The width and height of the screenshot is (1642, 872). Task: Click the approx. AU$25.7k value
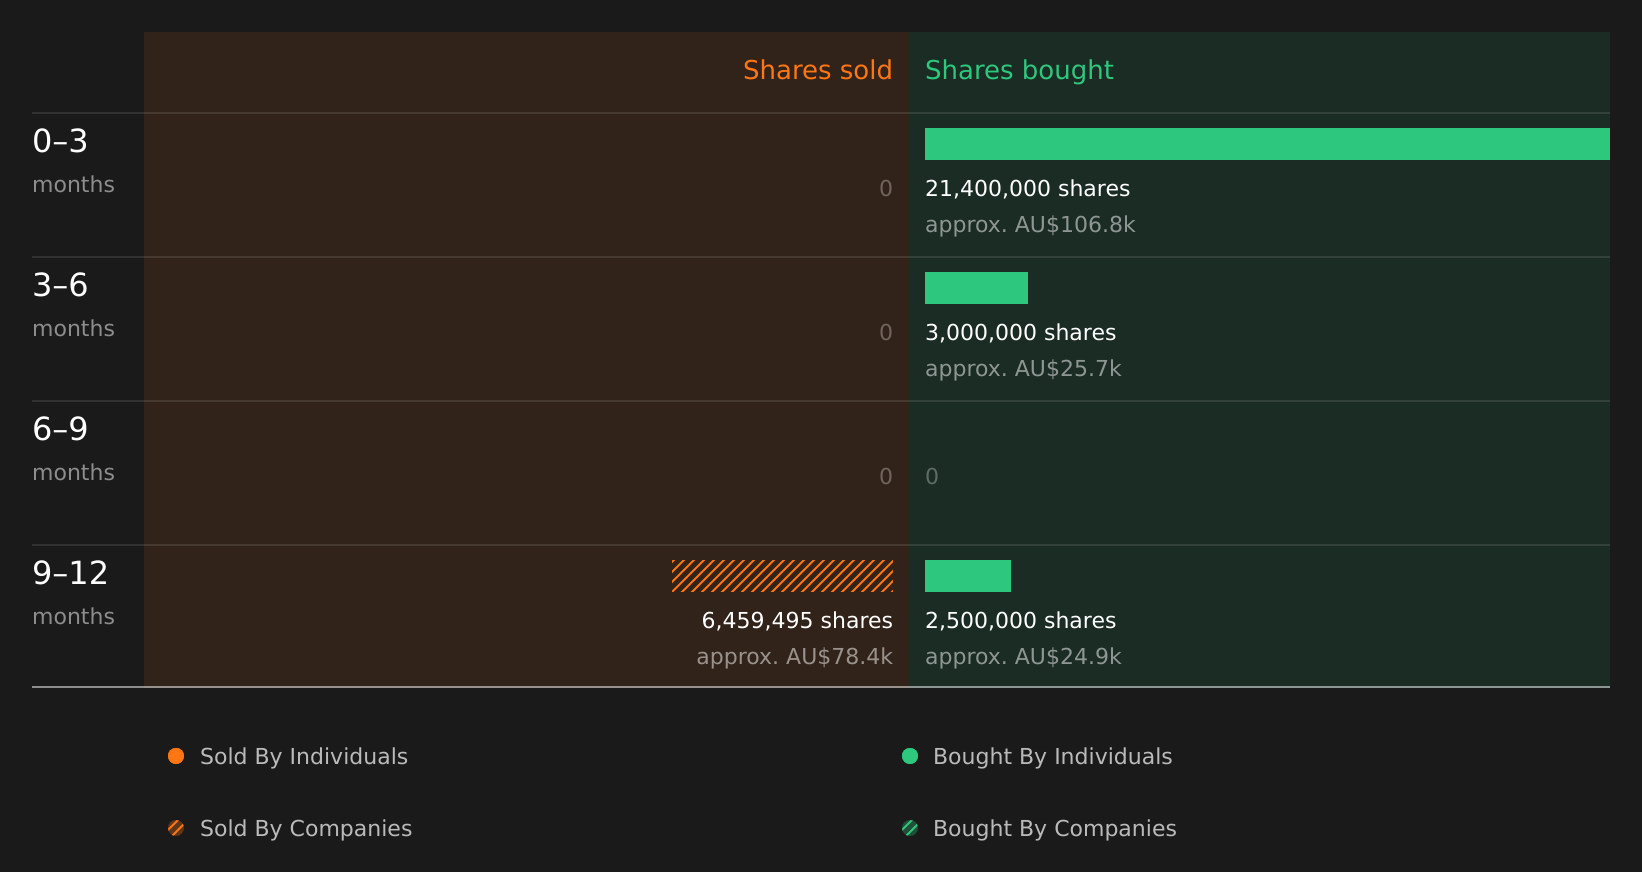(x=1023, y=369)
